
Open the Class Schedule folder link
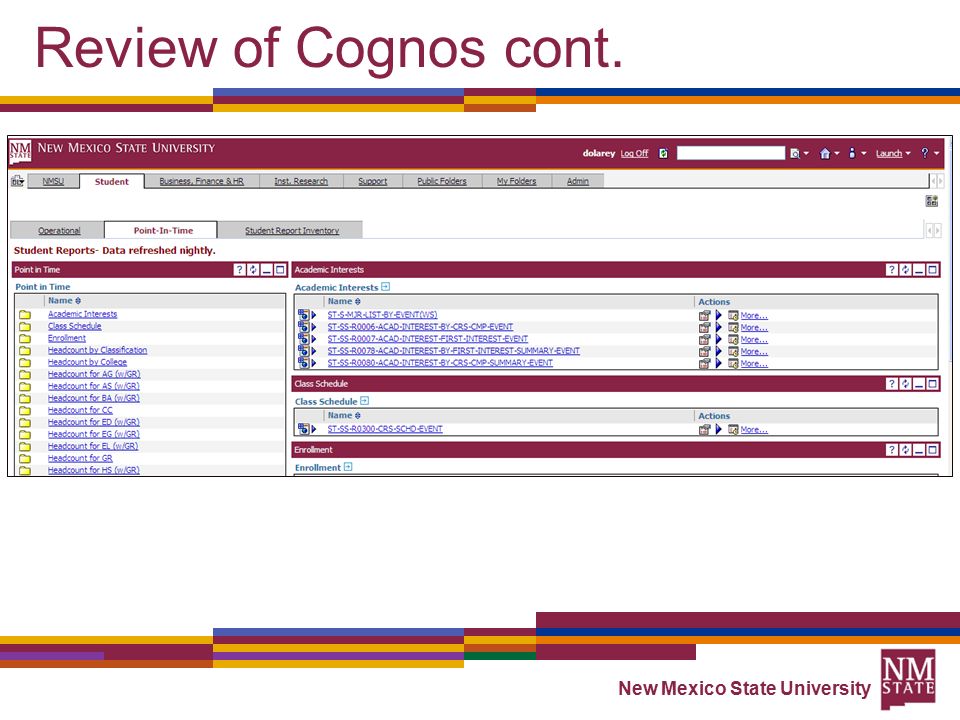point(75,326)
